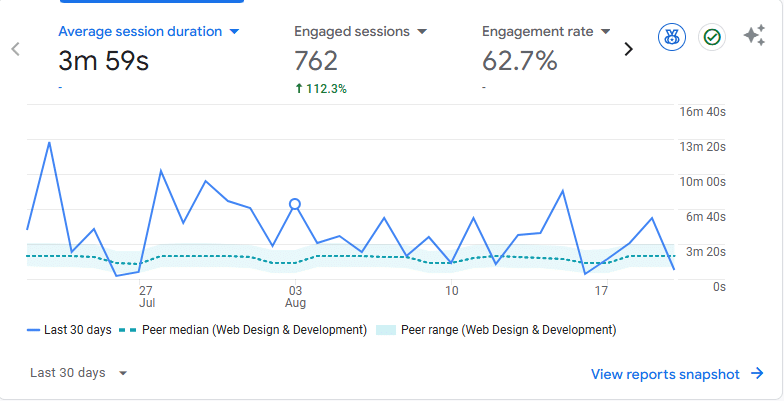The width and height of the screenshot is (784, 401).
Task: Change the Last 30 days date range
Action: [x=79, y=373]
